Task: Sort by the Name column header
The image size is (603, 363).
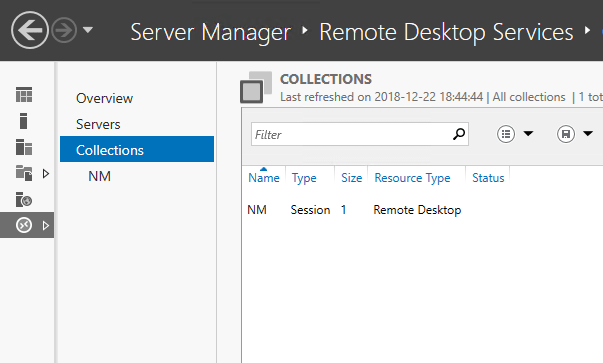Action: [264, 178]
